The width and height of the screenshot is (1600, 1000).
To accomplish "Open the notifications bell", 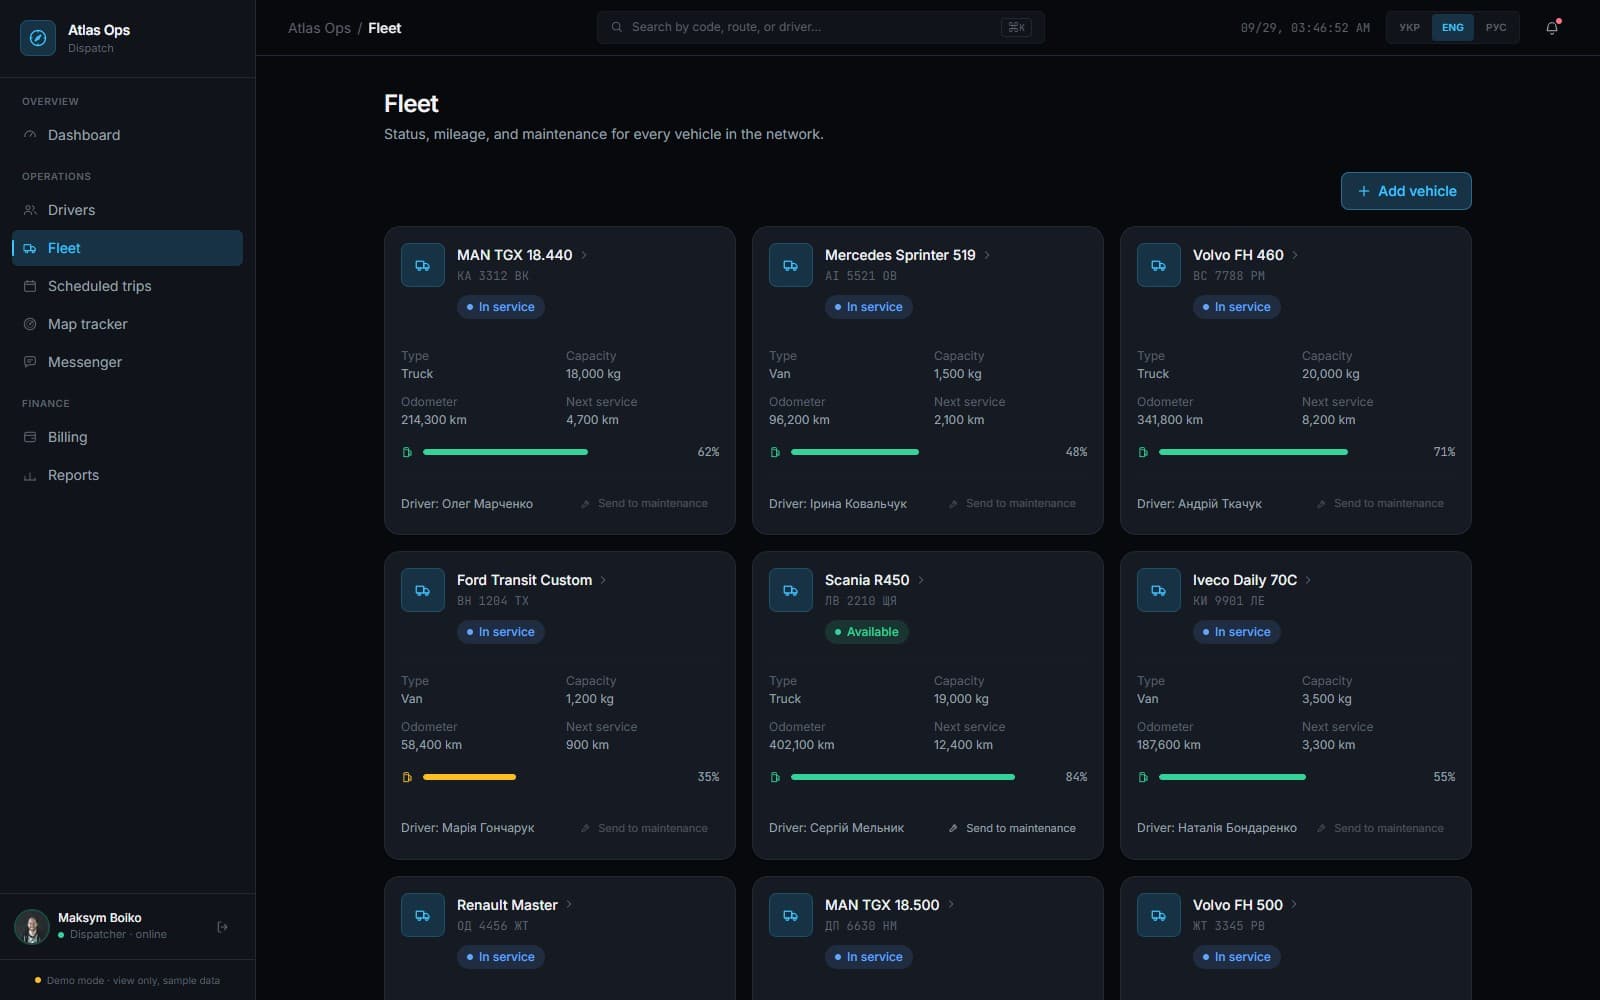I will (x=1552, y=28).
